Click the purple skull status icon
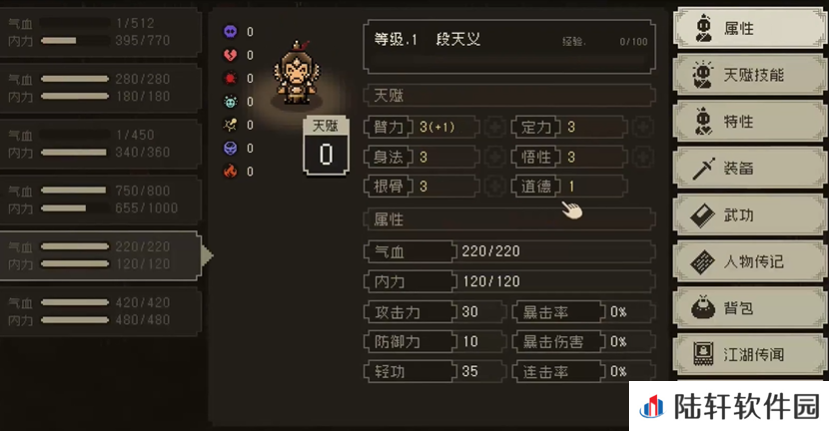The image size is (829, 431). 230,32
